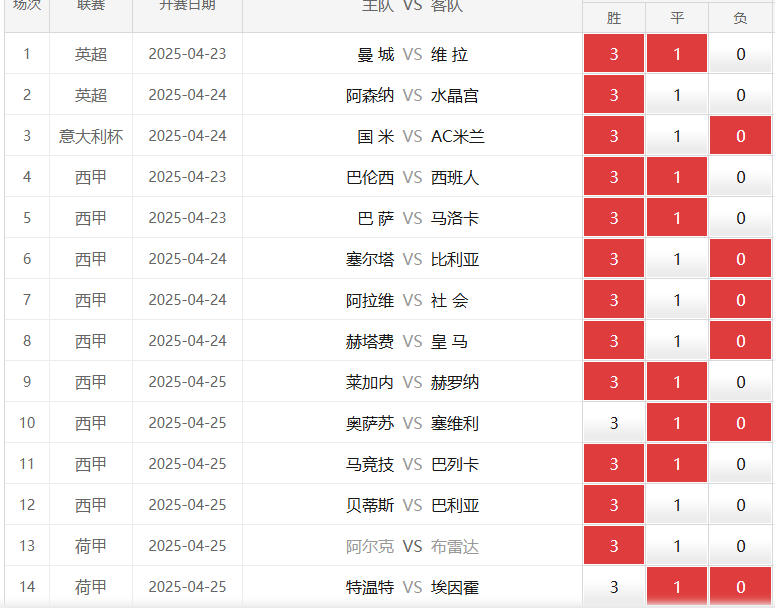Deselect draw (1) for 巴萨 VS 马洛卡
The image size is (775, 609).
[x=677, y=218]
